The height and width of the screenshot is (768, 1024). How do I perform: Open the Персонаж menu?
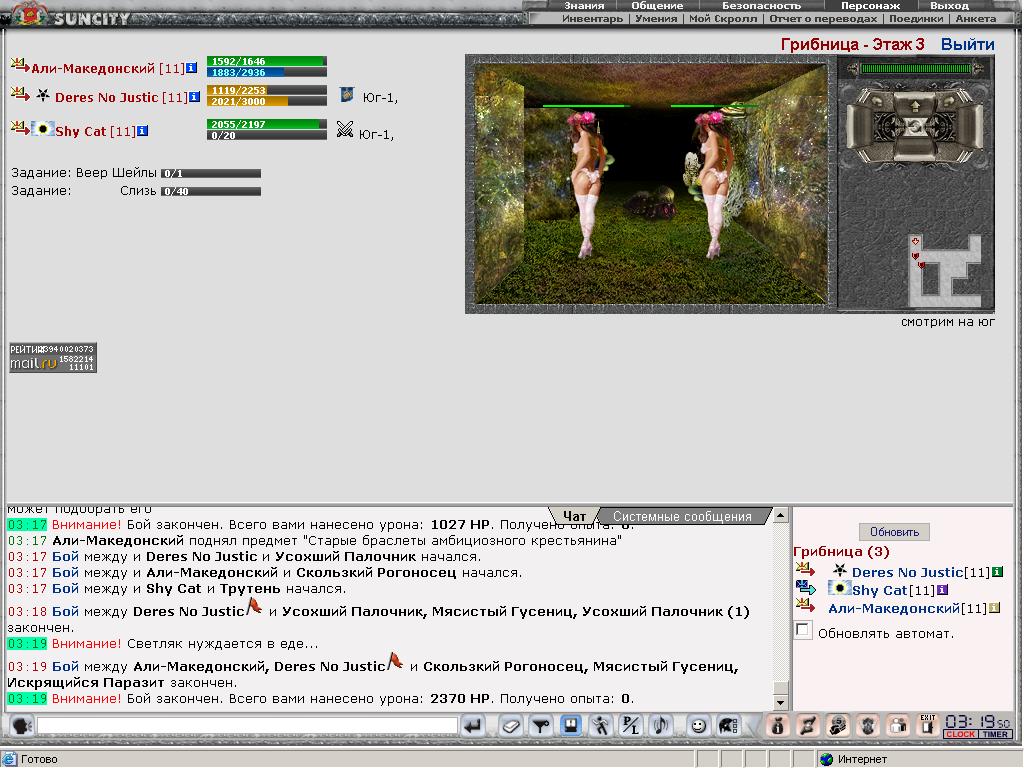(x=871, y=5)
